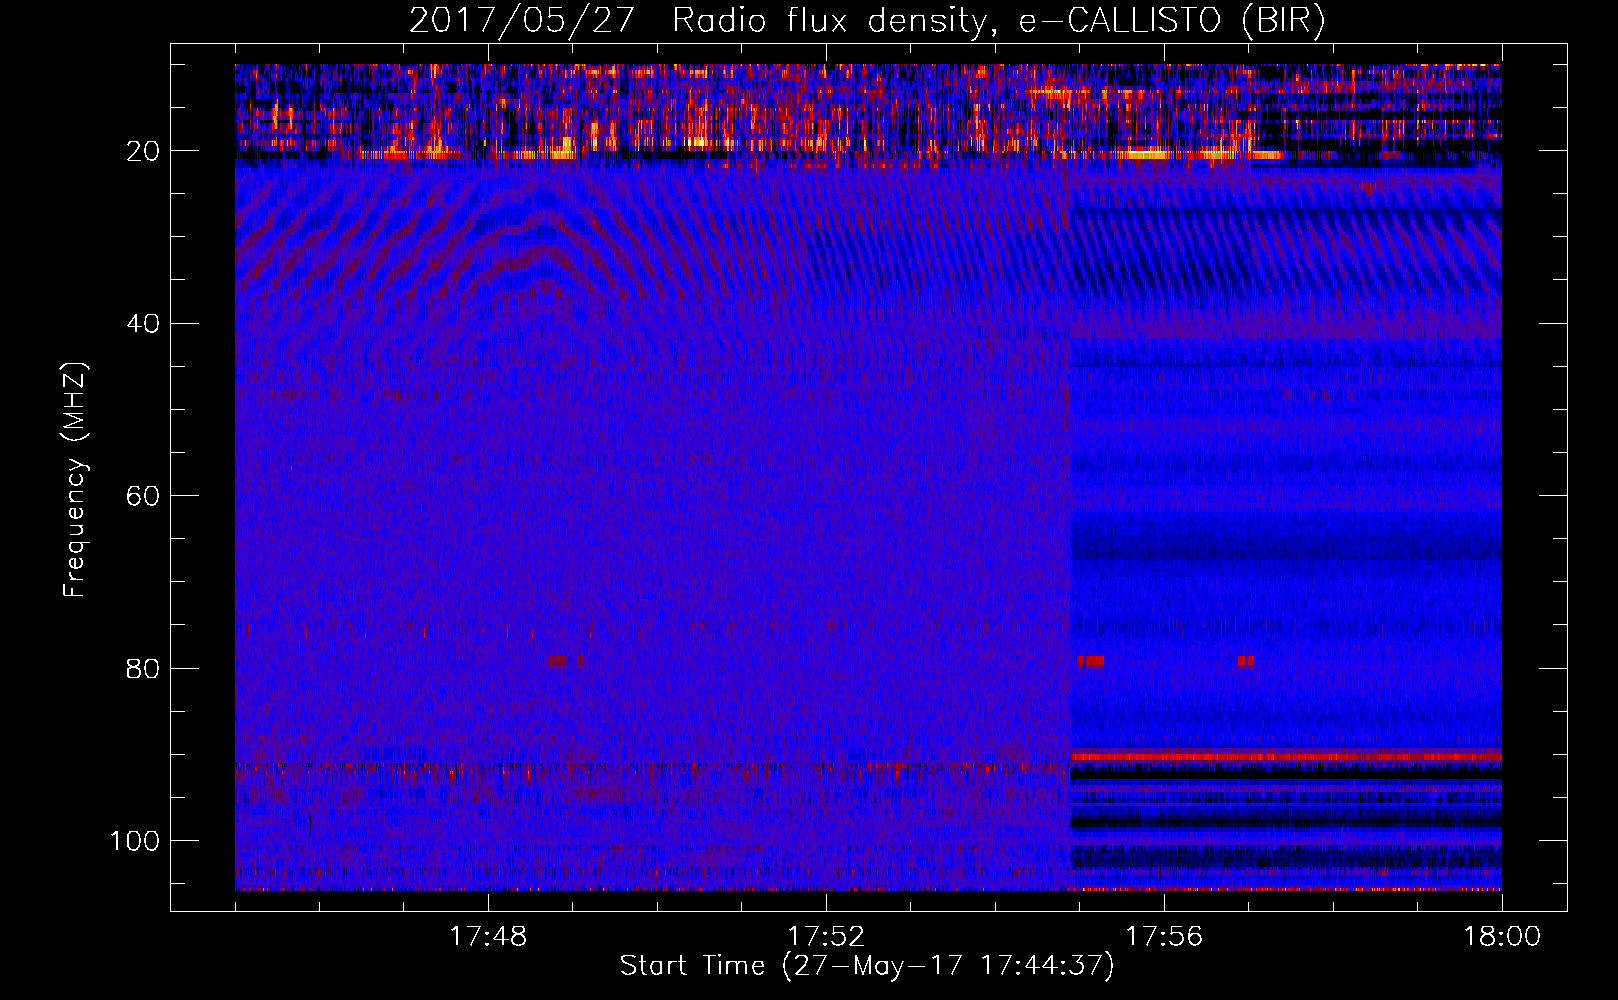This screenshot has width=1618, height=1000.
Task: Click the 'Start Time (27-May-17 17:44:37)' label
Action: [867, 966]
